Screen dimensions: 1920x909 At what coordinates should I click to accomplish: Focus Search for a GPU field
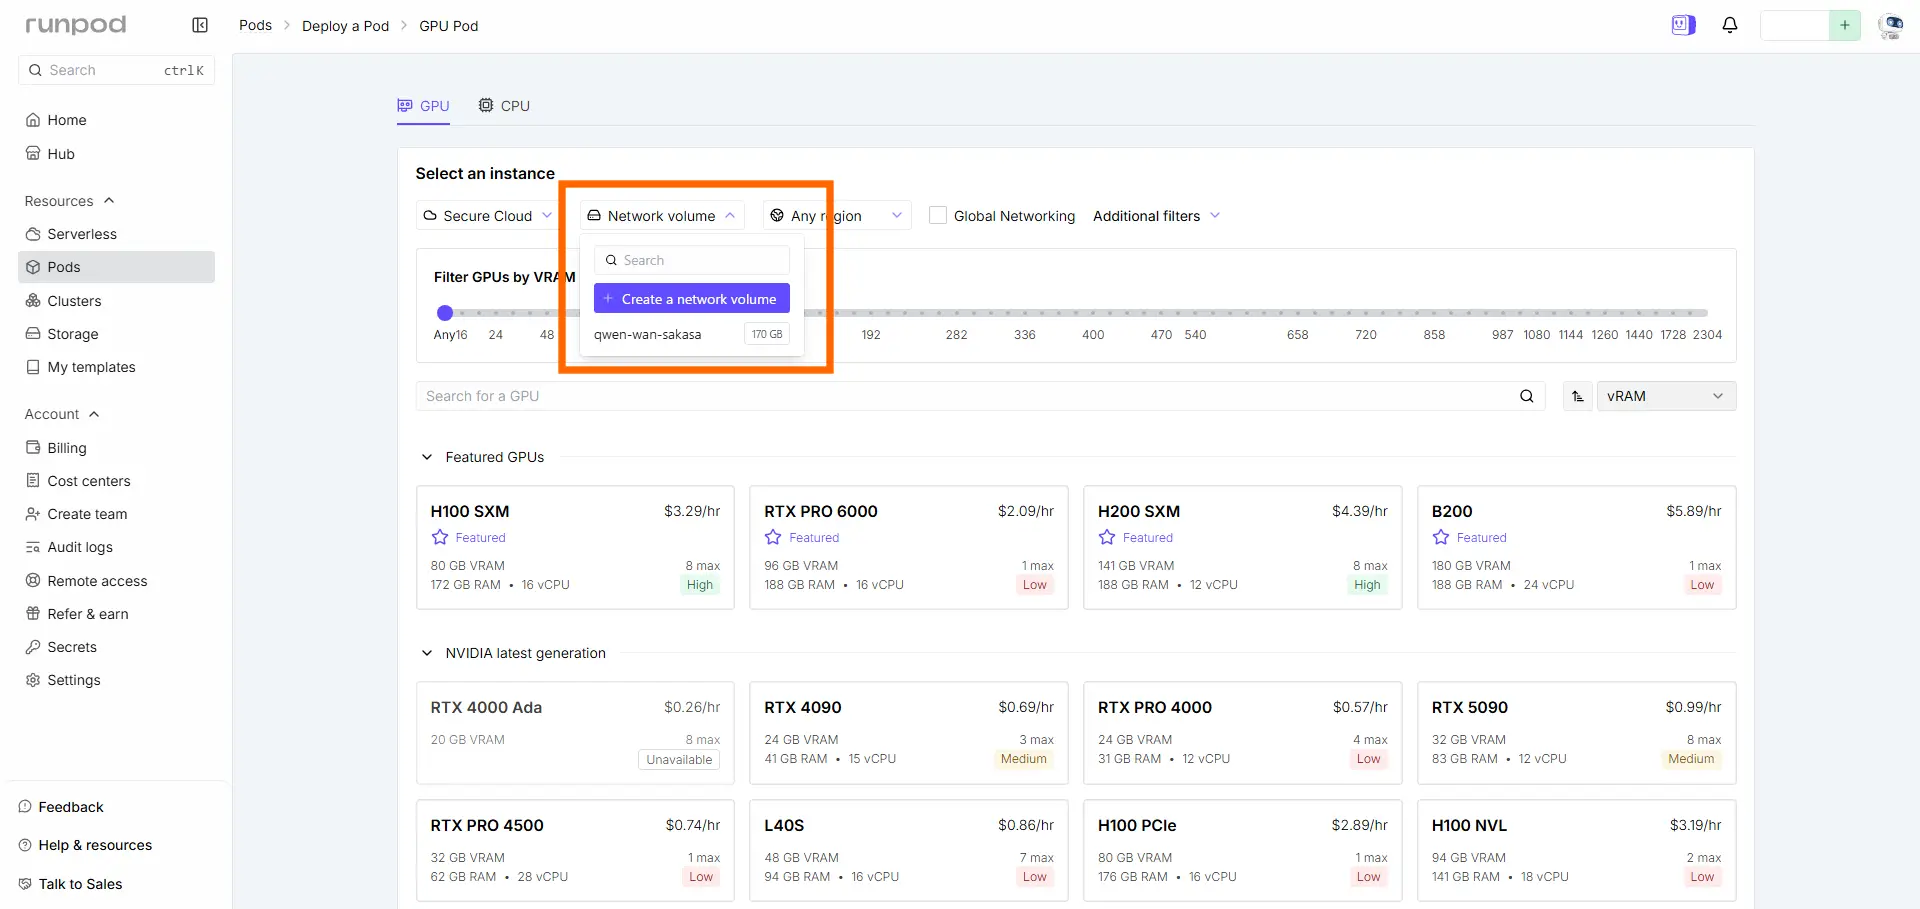pos(980,396)
